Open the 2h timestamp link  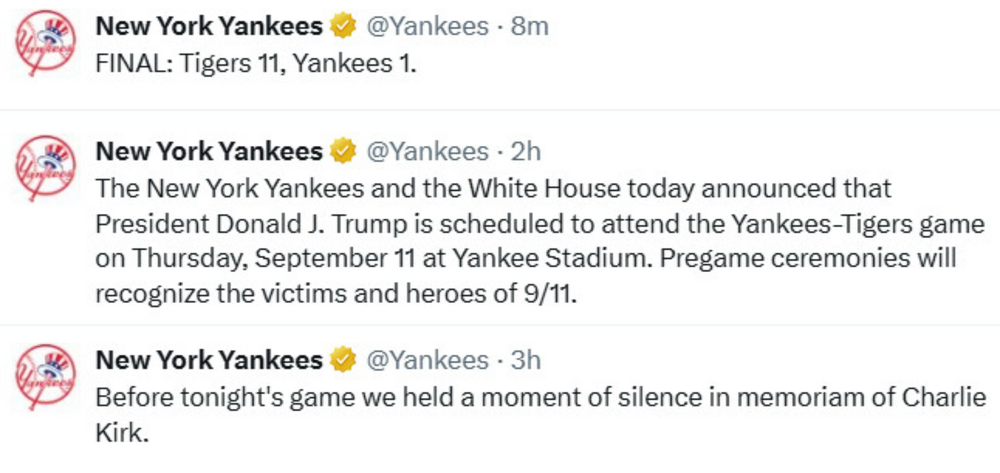(x=526, y=152)
